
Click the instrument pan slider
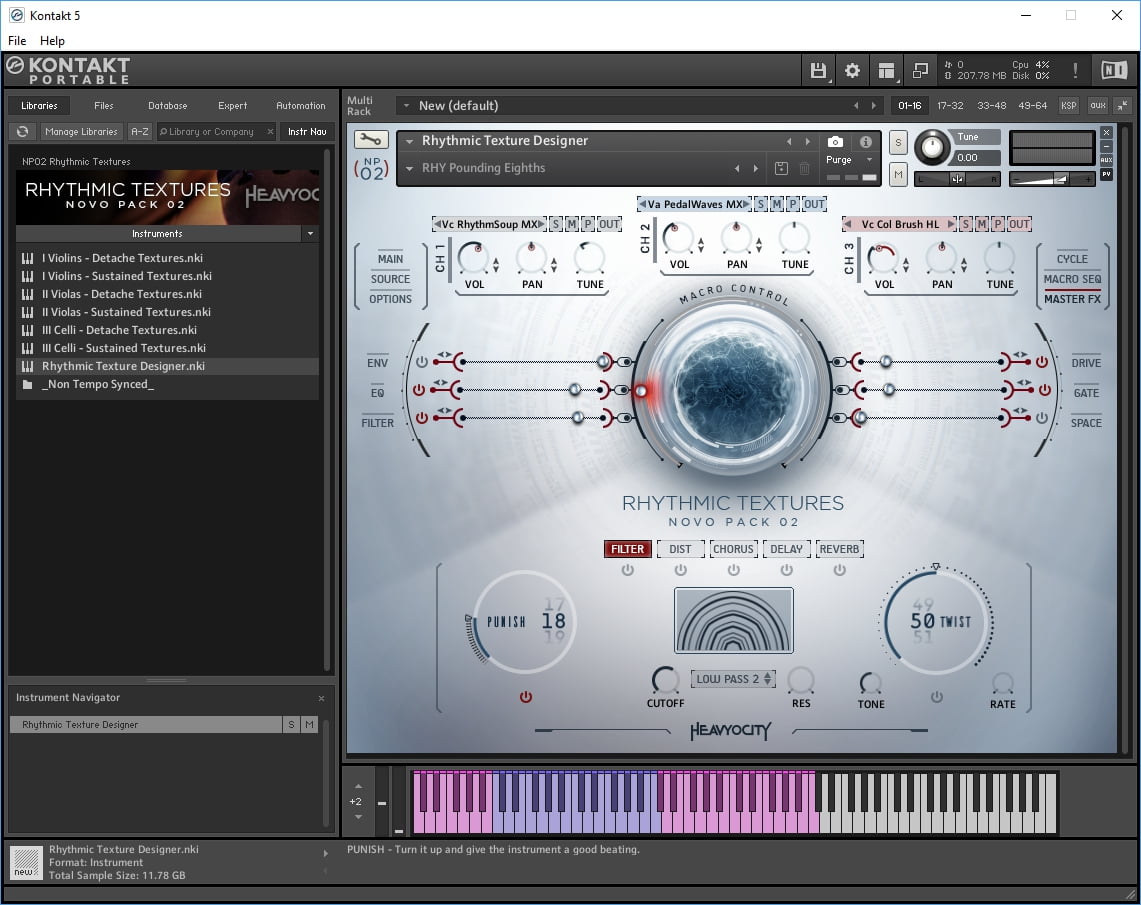[x=958, y=179]
